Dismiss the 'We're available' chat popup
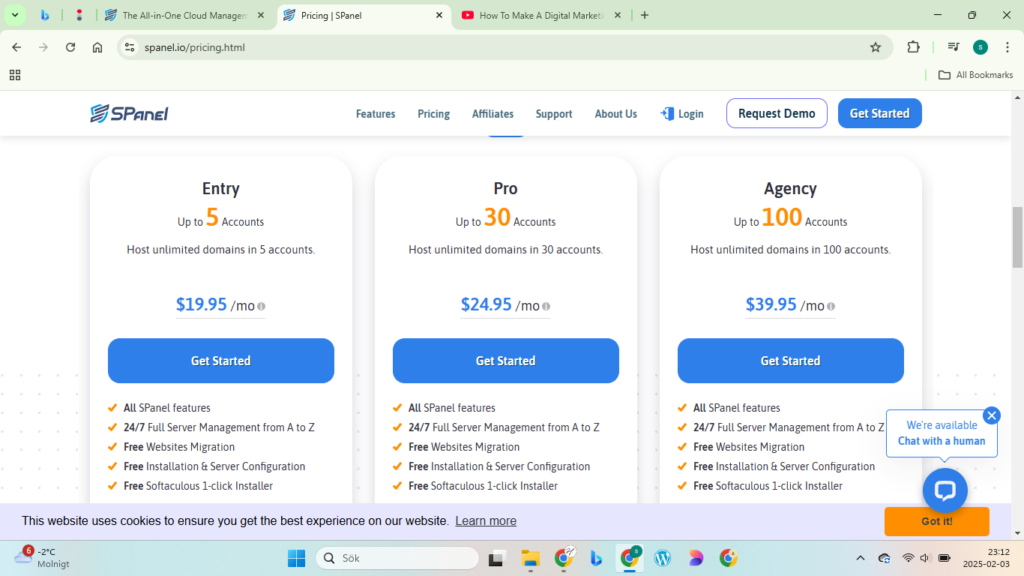 point(991,415)
